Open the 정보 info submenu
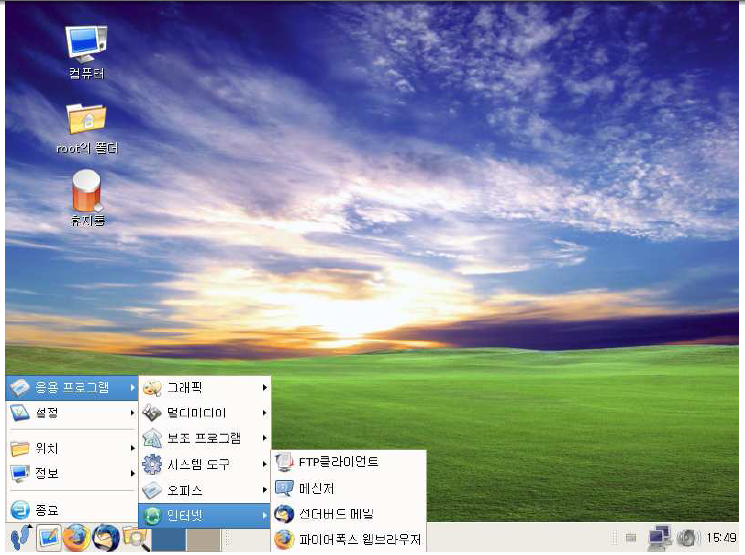 tap(72, 473)
